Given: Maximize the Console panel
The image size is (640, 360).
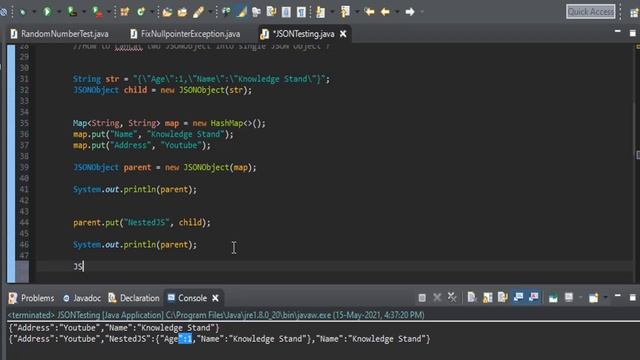Looking at the screenshot, I should [x=633, y=297].
